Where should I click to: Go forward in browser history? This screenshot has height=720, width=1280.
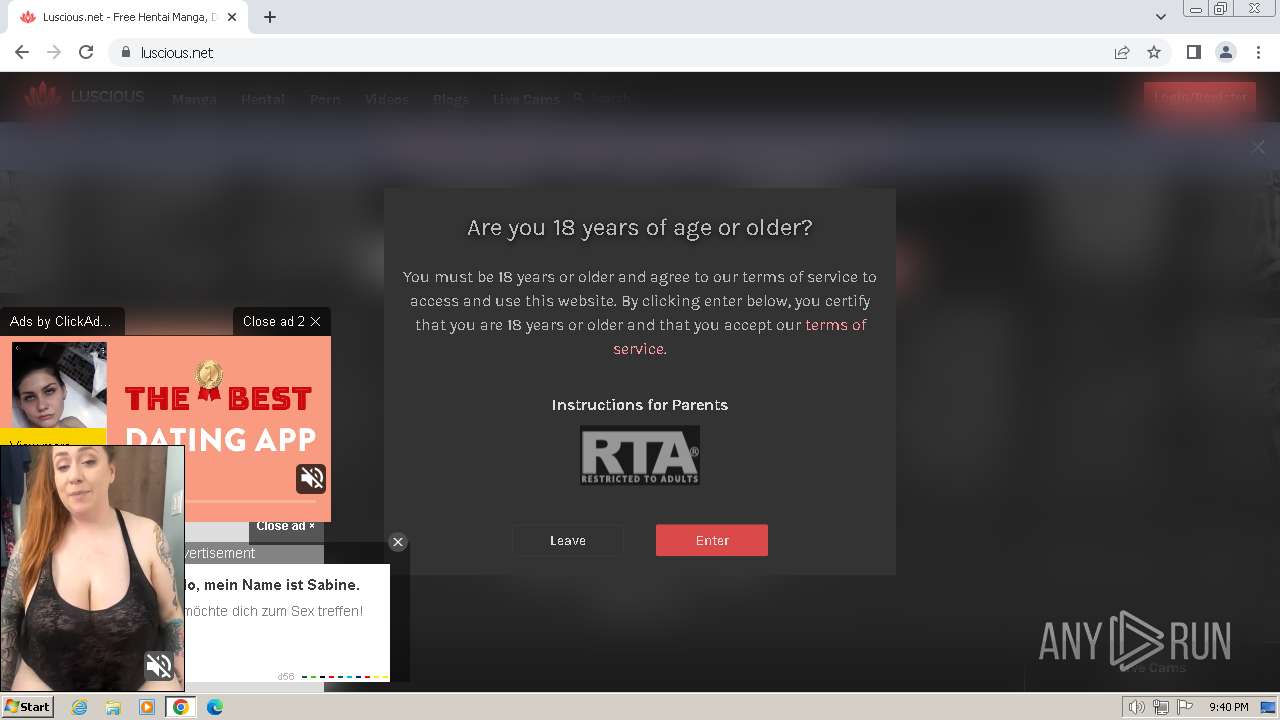click(x=54, y=52)
